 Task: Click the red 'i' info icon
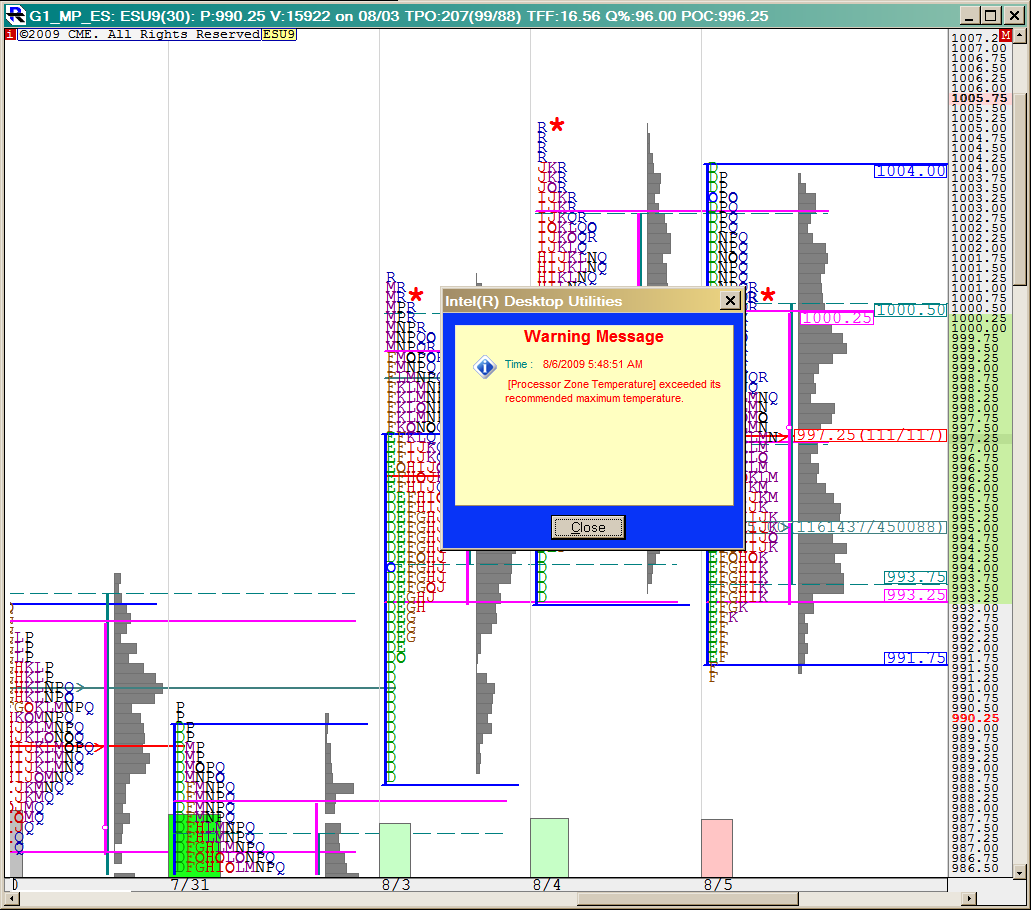click(10, 34)
